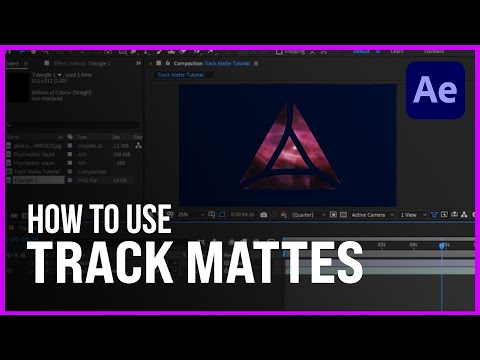Open the Triangle 1 dropdown in project info

(x=60, y=75)
